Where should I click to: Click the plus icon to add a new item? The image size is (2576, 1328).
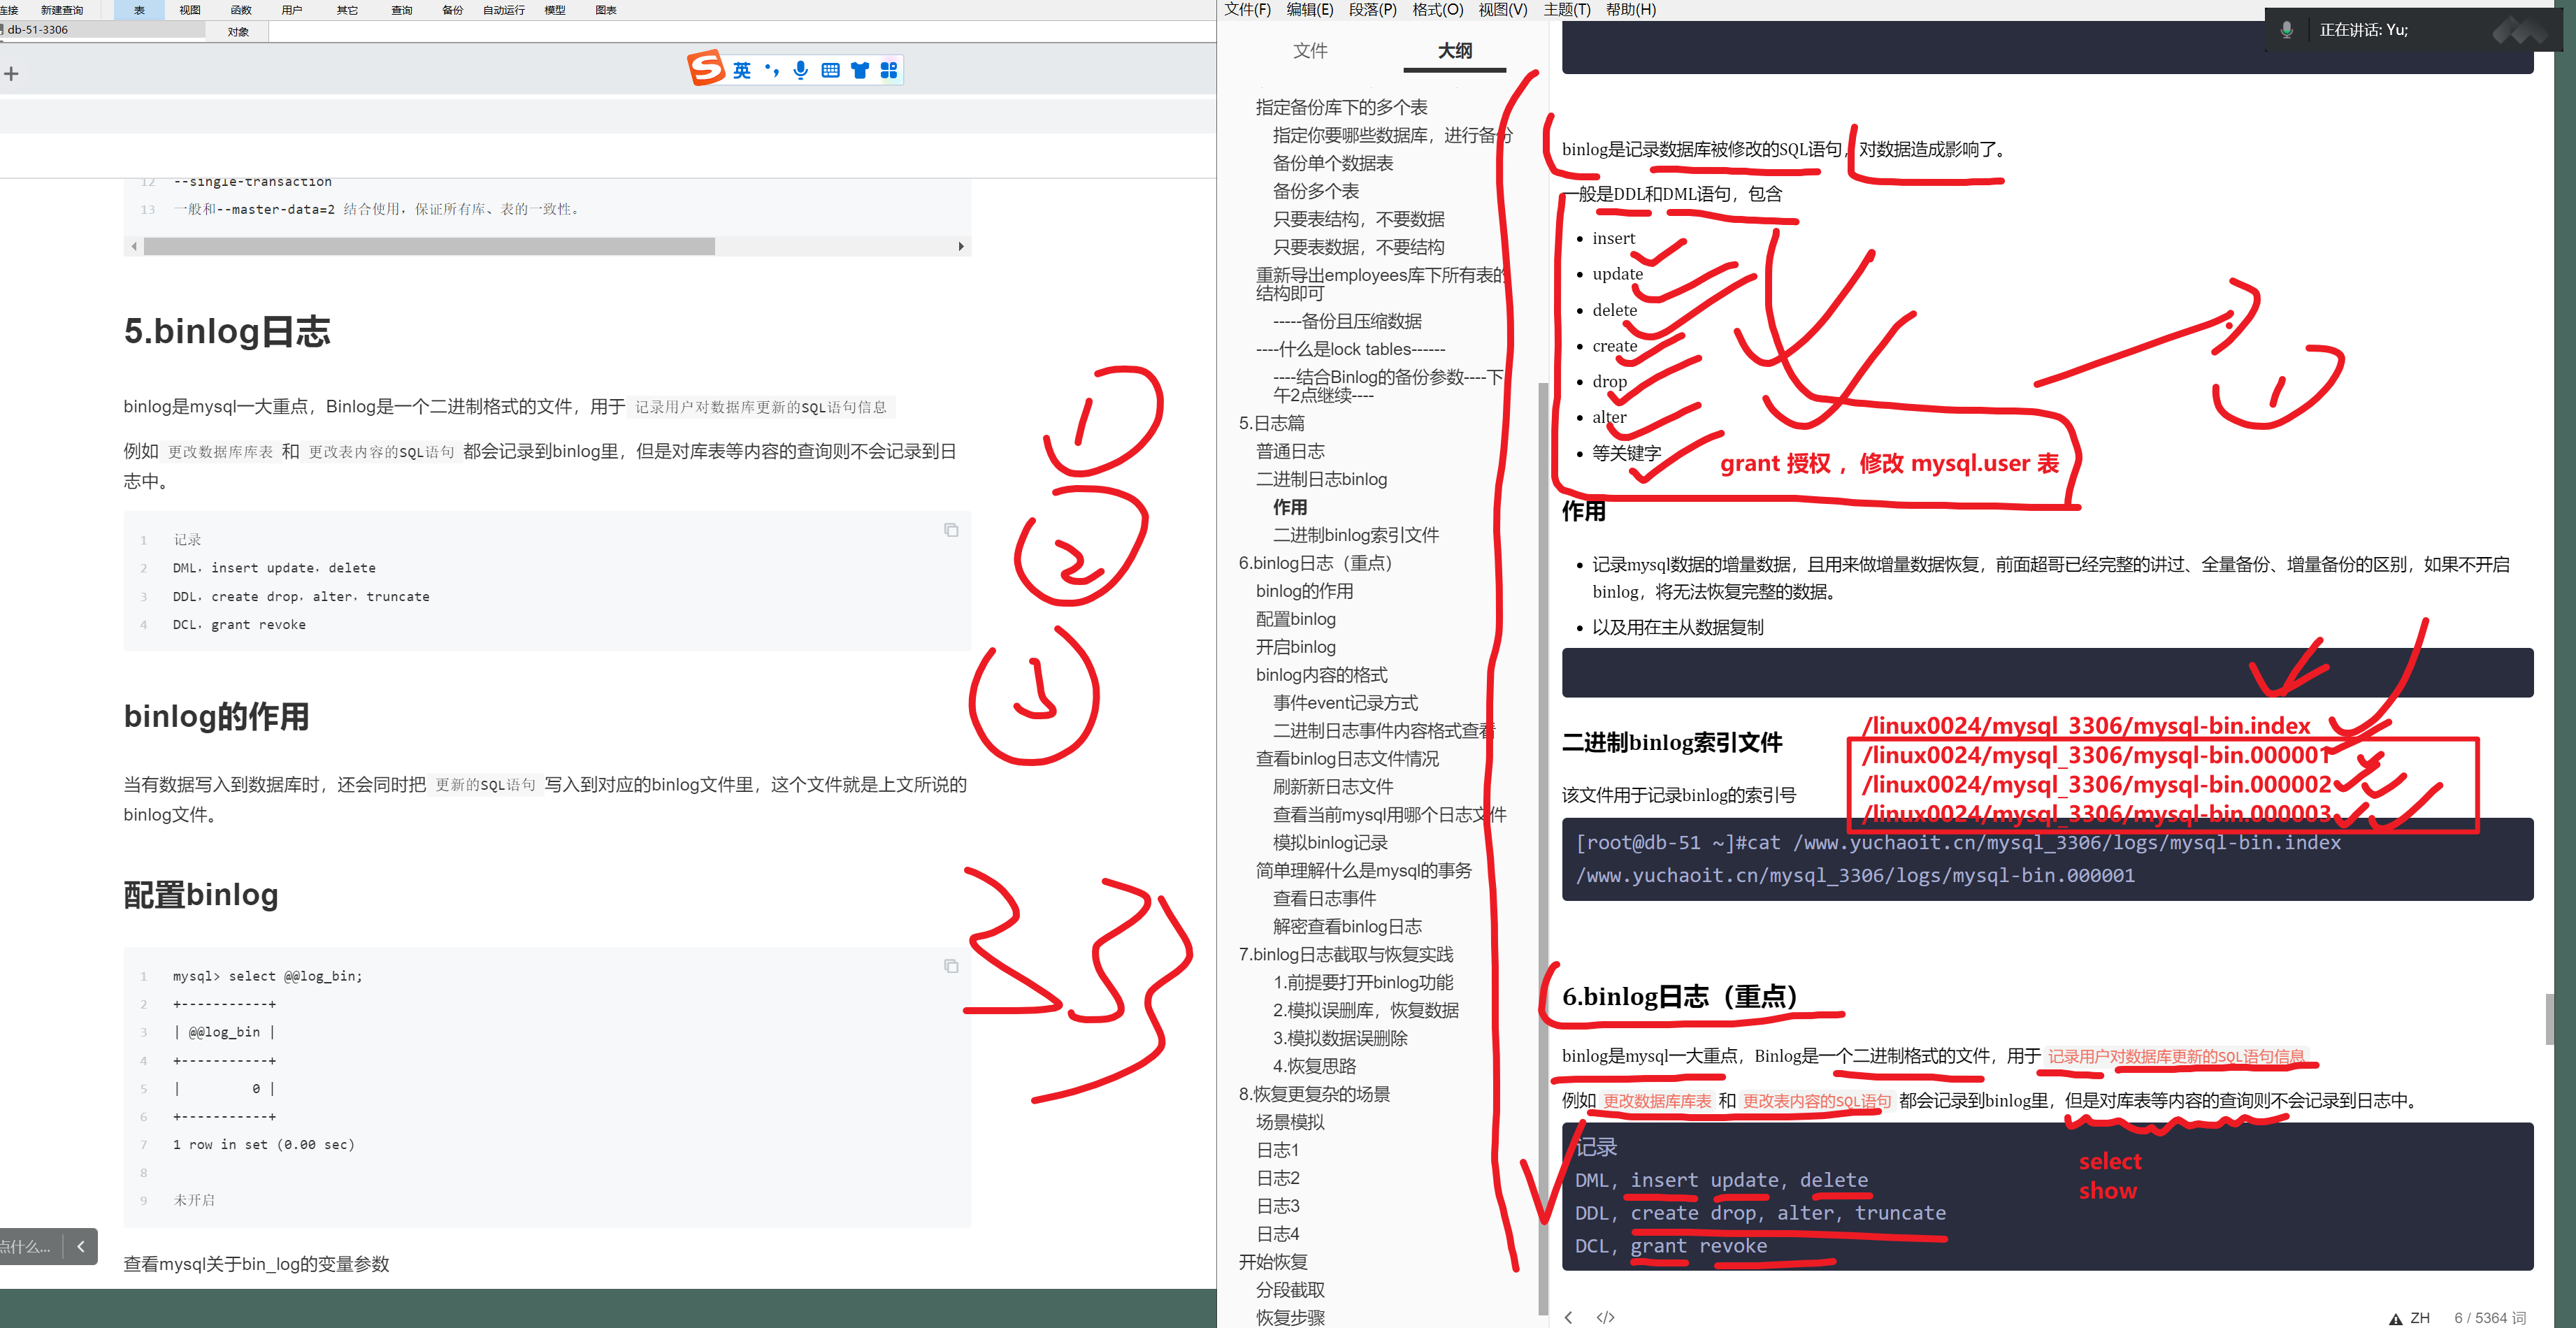pos(11,74)
